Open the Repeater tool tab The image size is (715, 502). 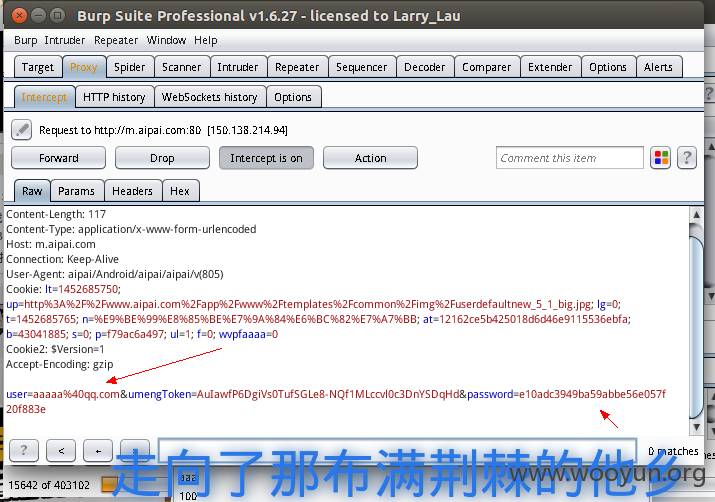(x=297, y=67)
